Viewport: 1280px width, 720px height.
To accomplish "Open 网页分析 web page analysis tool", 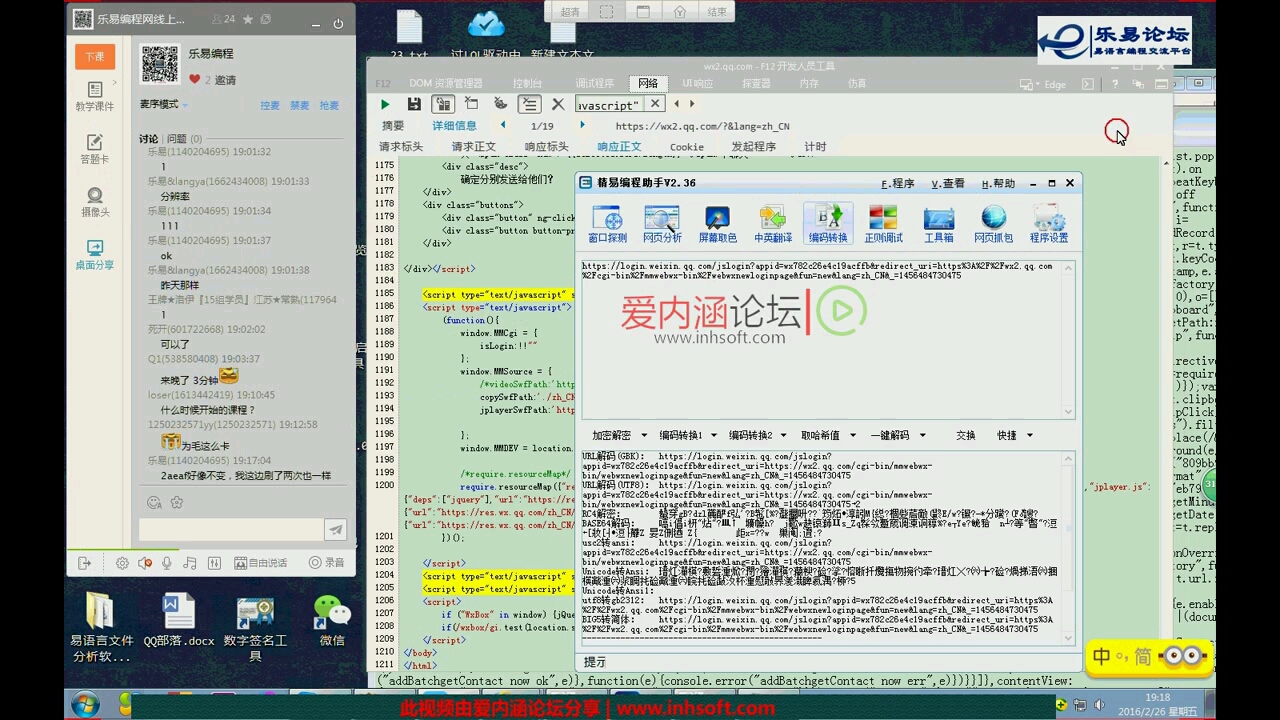I will (x=662, y=224).
